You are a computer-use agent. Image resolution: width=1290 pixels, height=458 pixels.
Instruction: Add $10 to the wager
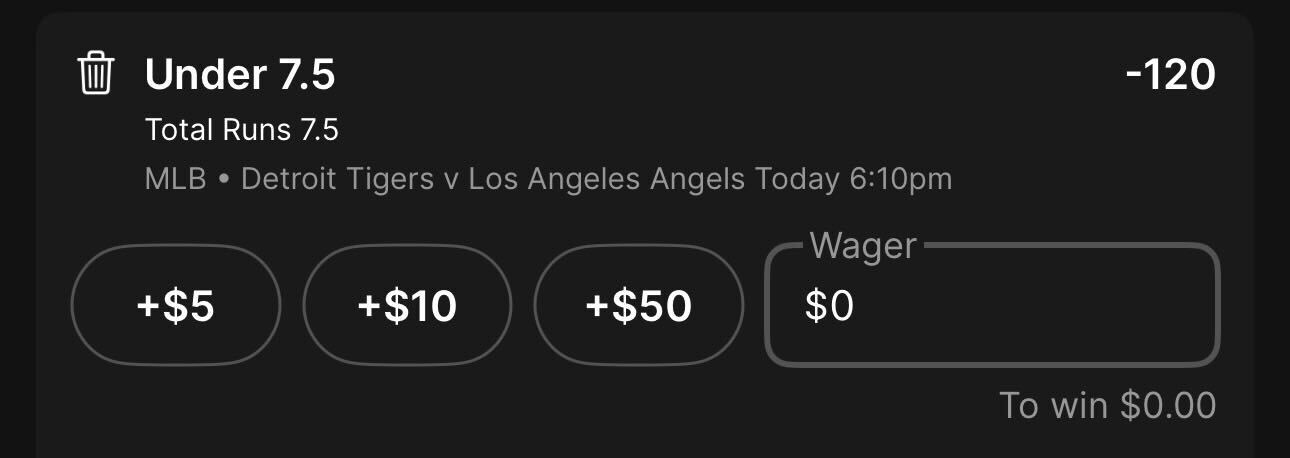tap(407, 306)
